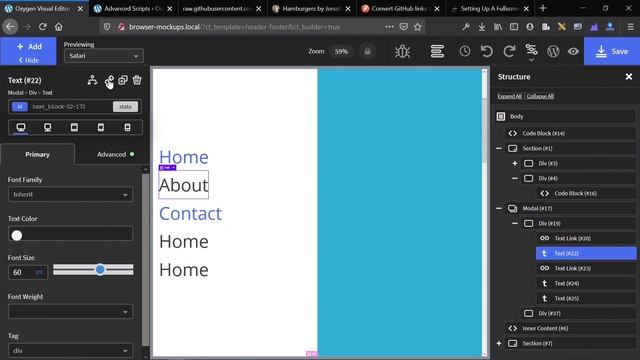This screenshot has width=640, height=360.
Task: Open the WordPress back-to-admin icon
Action: click(x=553, y=51)
